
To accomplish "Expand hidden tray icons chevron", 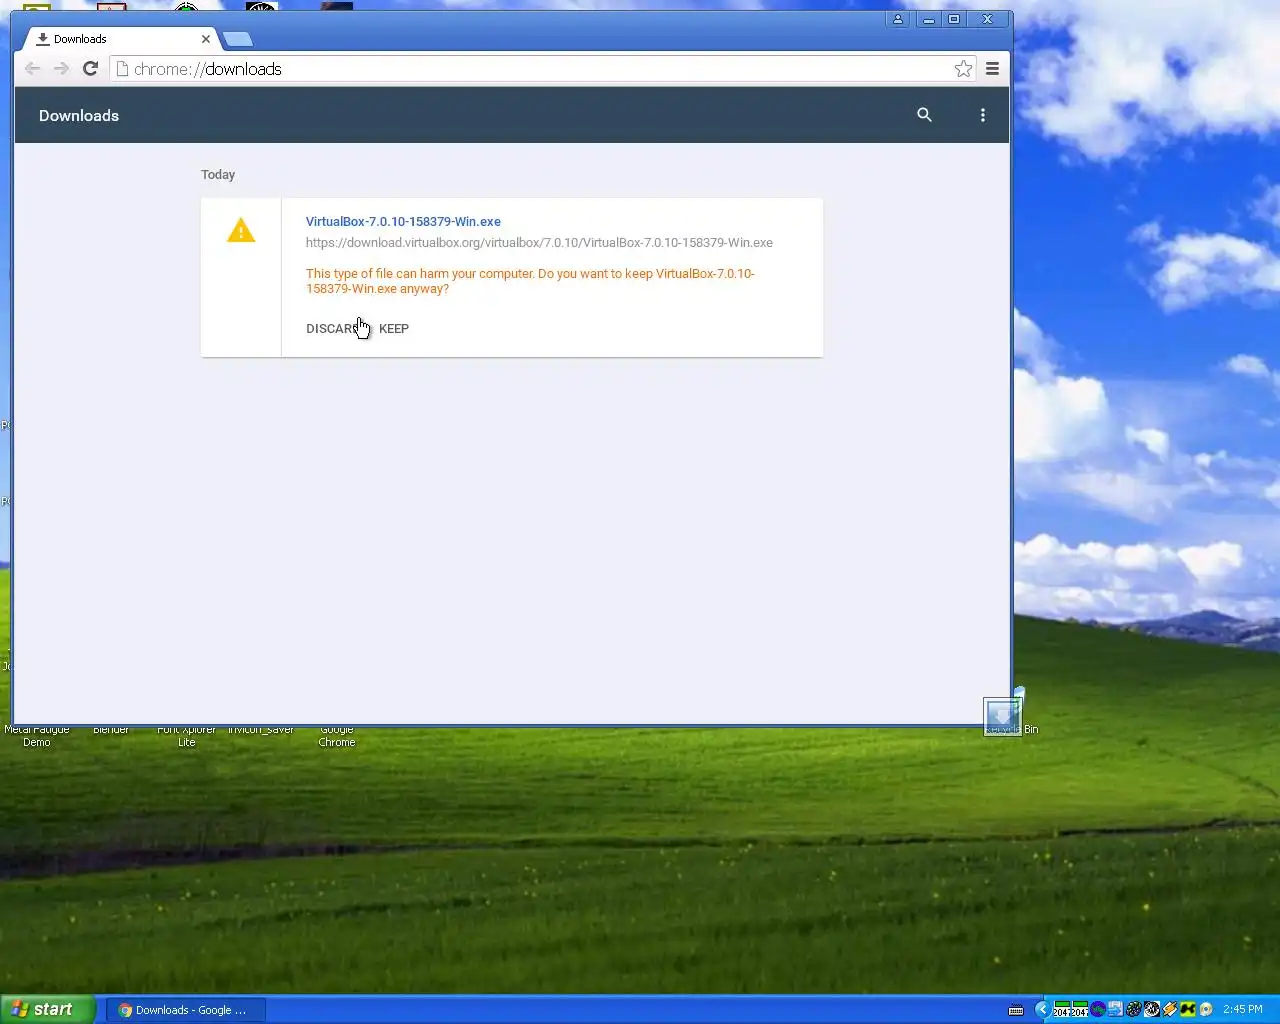I will click(1043, 1010).
